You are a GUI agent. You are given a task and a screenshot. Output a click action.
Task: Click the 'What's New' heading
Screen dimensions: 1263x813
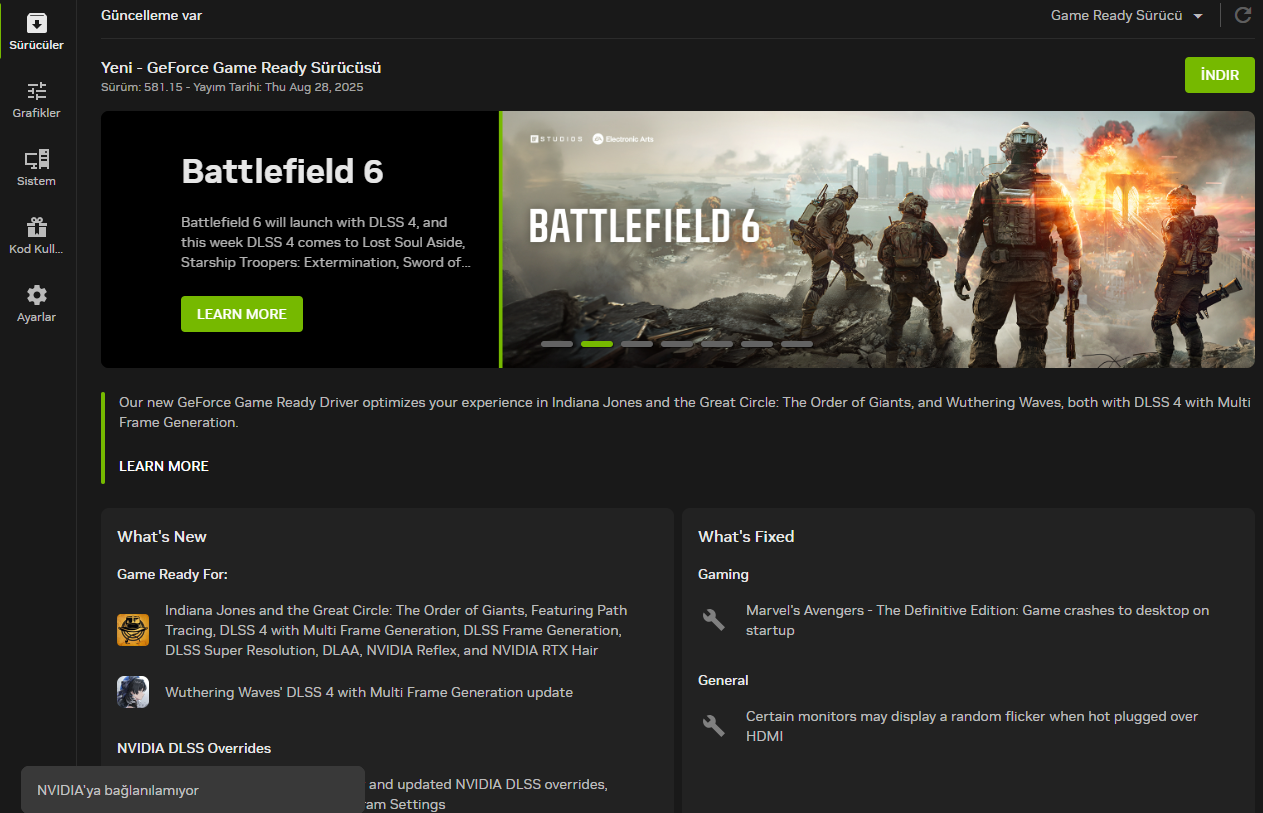click(x=162, y=537)
